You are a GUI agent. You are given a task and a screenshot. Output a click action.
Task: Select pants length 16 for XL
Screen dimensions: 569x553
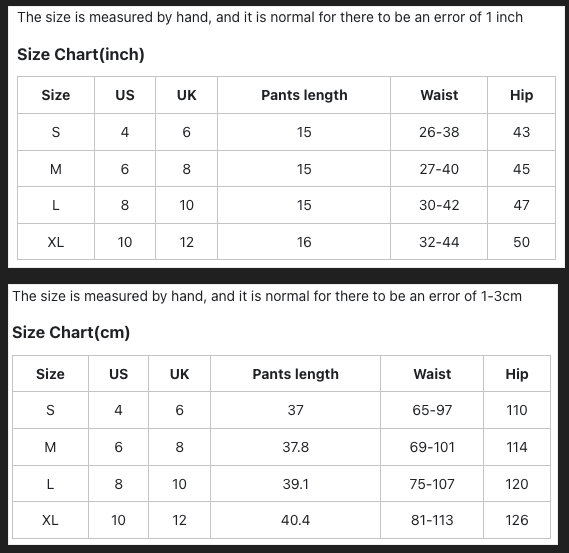click(304, 242)
